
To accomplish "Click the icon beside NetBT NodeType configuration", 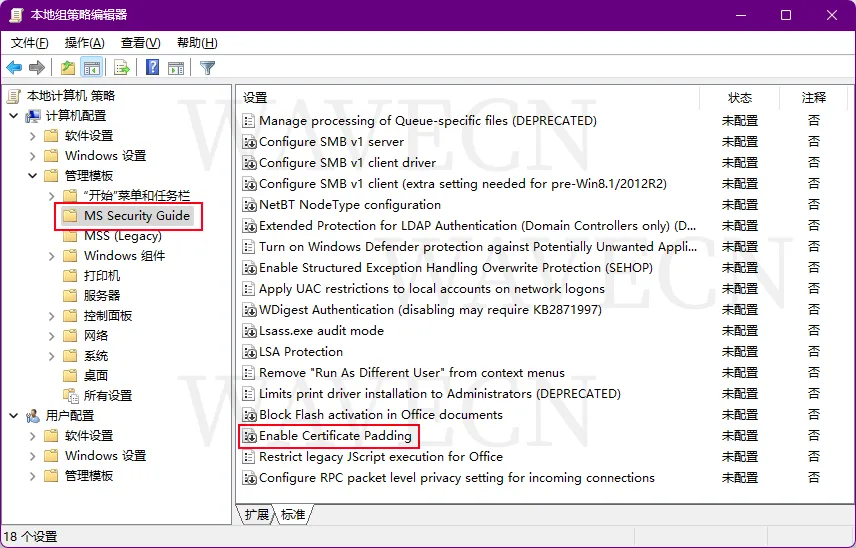I will point(249,205).
